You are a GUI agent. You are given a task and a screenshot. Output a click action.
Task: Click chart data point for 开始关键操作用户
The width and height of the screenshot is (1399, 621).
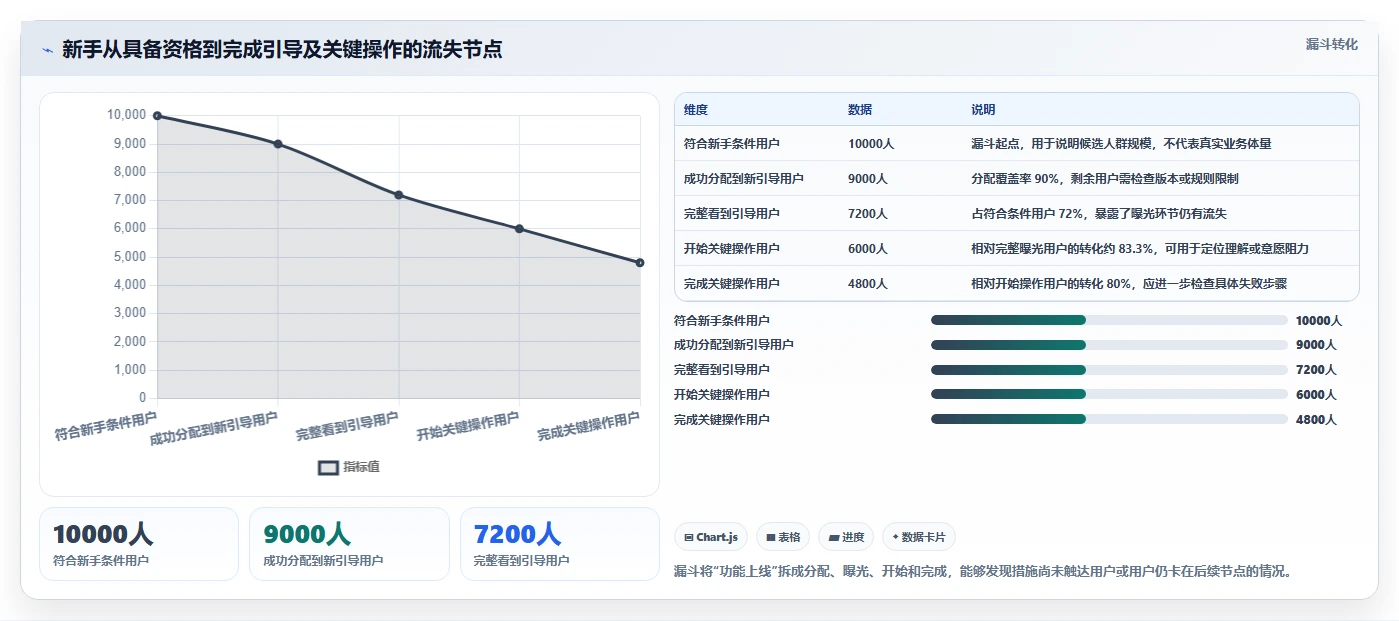tap(519, 229)
